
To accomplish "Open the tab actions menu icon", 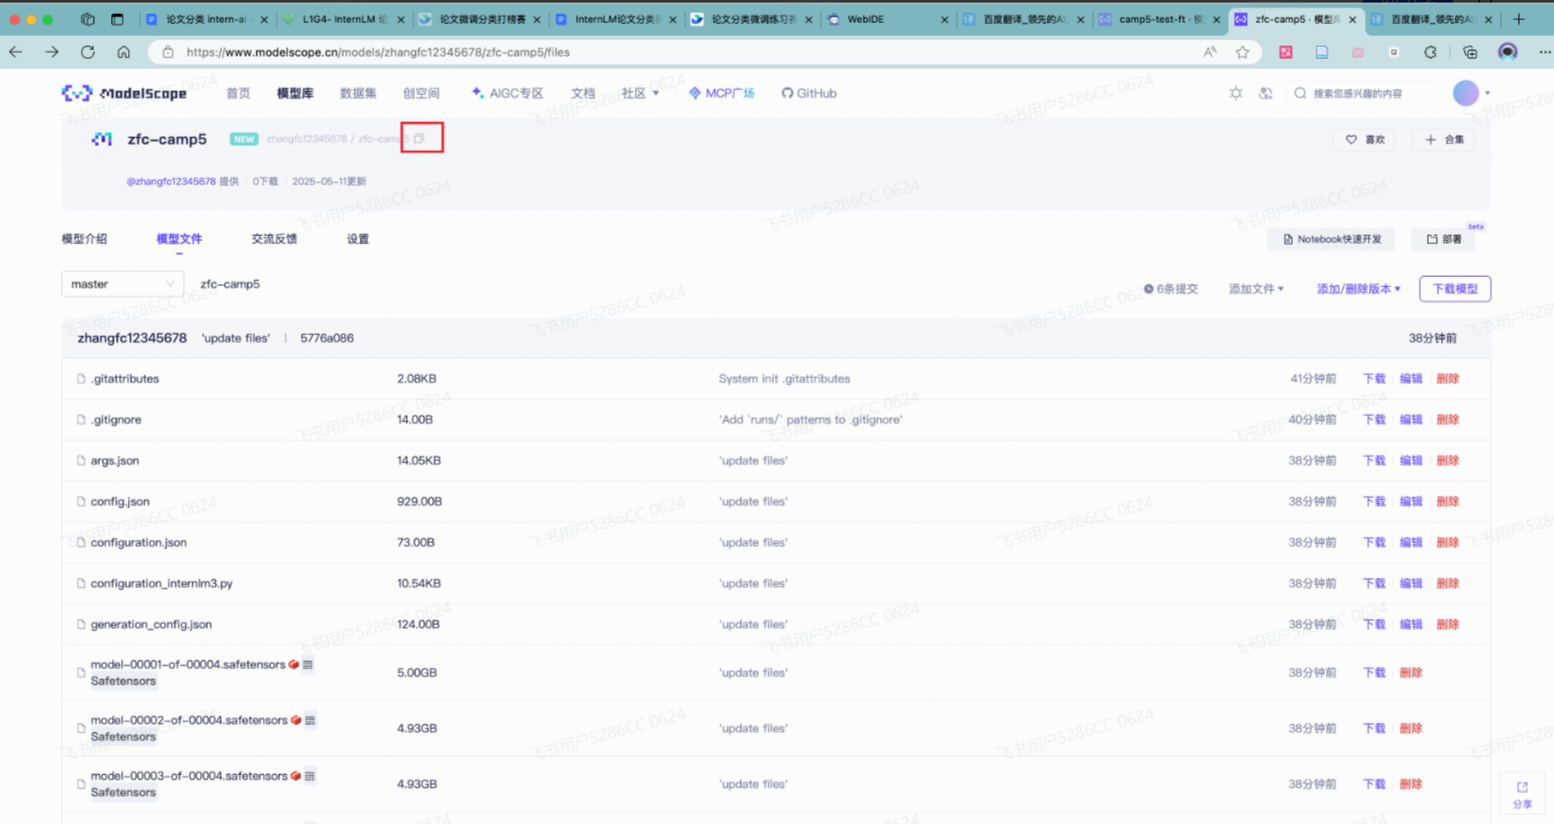I will click(117, 19).
